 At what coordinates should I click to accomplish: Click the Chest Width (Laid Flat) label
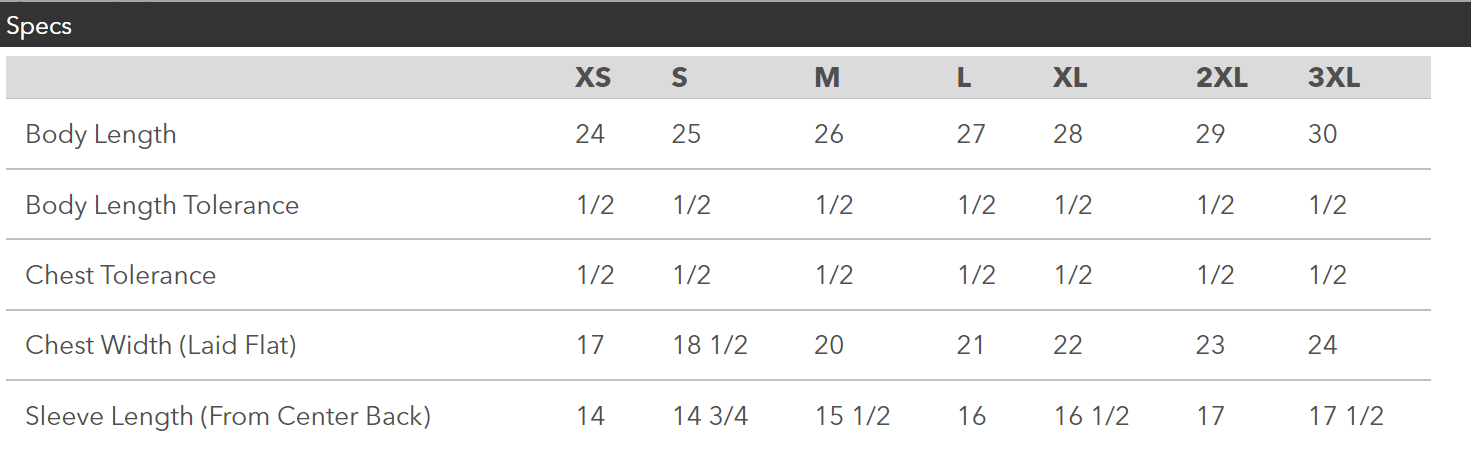[x=161, y=345]
